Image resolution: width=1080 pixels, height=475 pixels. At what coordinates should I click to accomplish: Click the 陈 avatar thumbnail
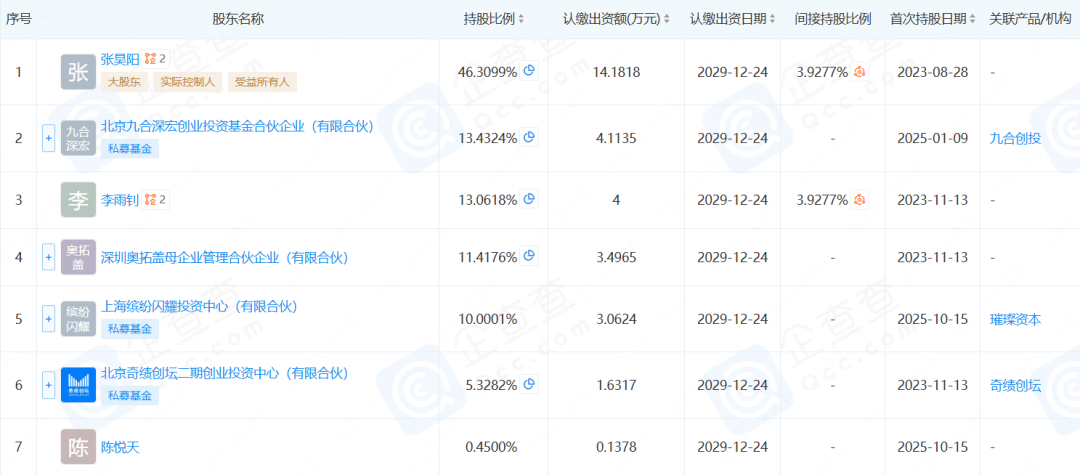[79, 447]
